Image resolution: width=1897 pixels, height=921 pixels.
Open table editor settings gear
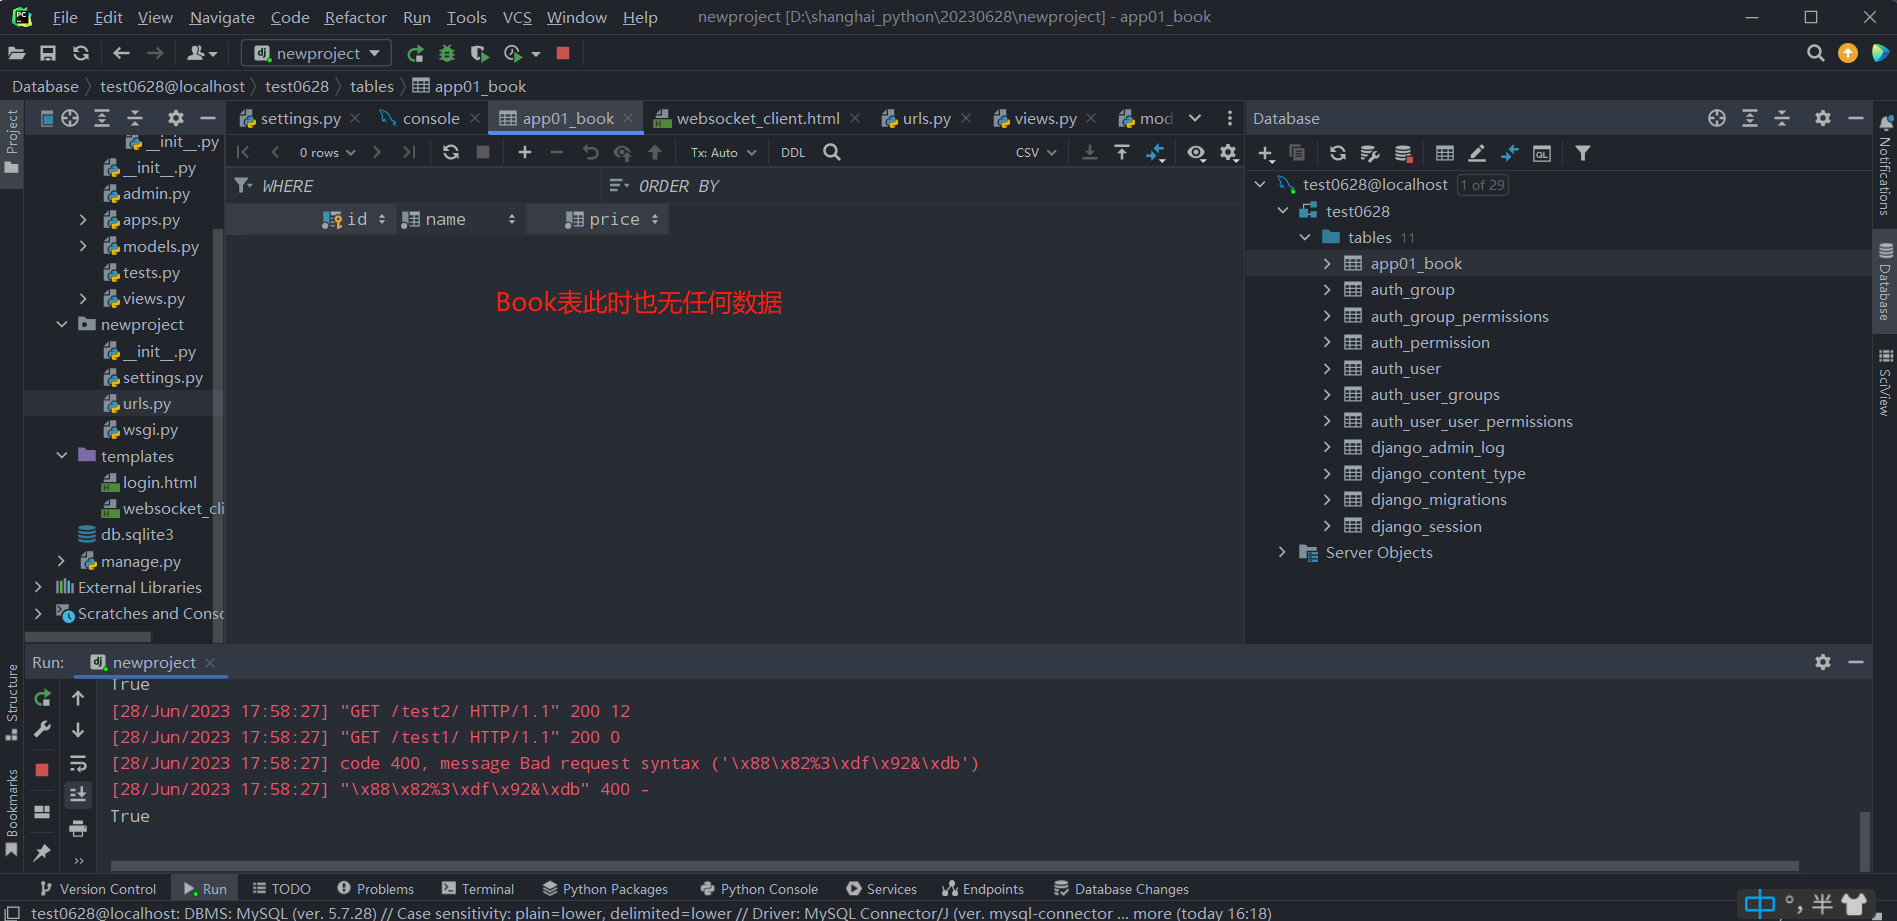tap(1229, 152)
